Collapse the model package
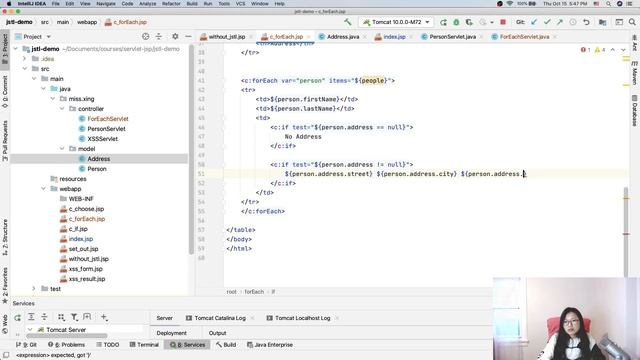Image resolution: width=640 pixels, height=360 pixels. [62, 149]
